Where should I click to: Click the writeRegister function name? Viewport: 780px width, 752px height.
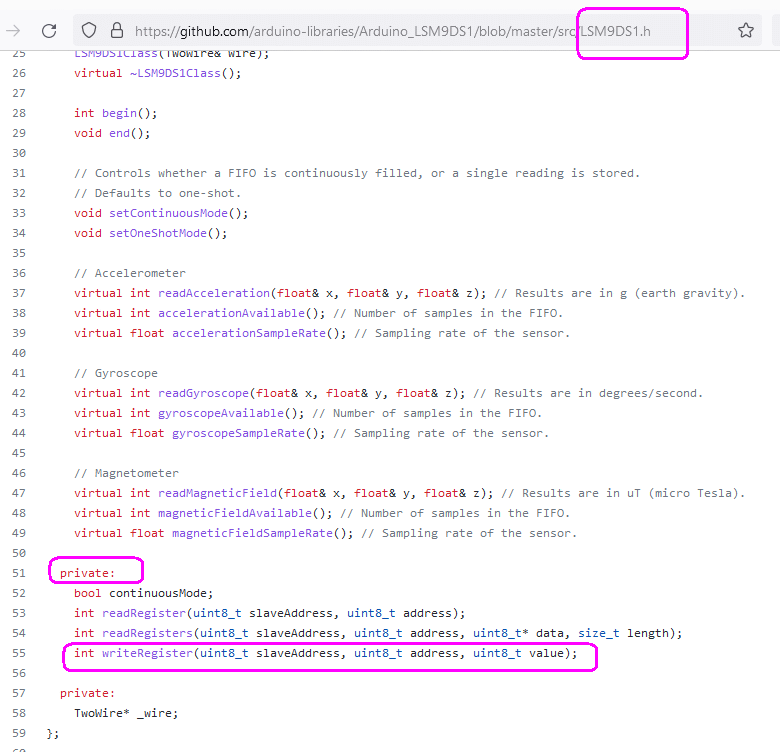click(x=147, y=653)
